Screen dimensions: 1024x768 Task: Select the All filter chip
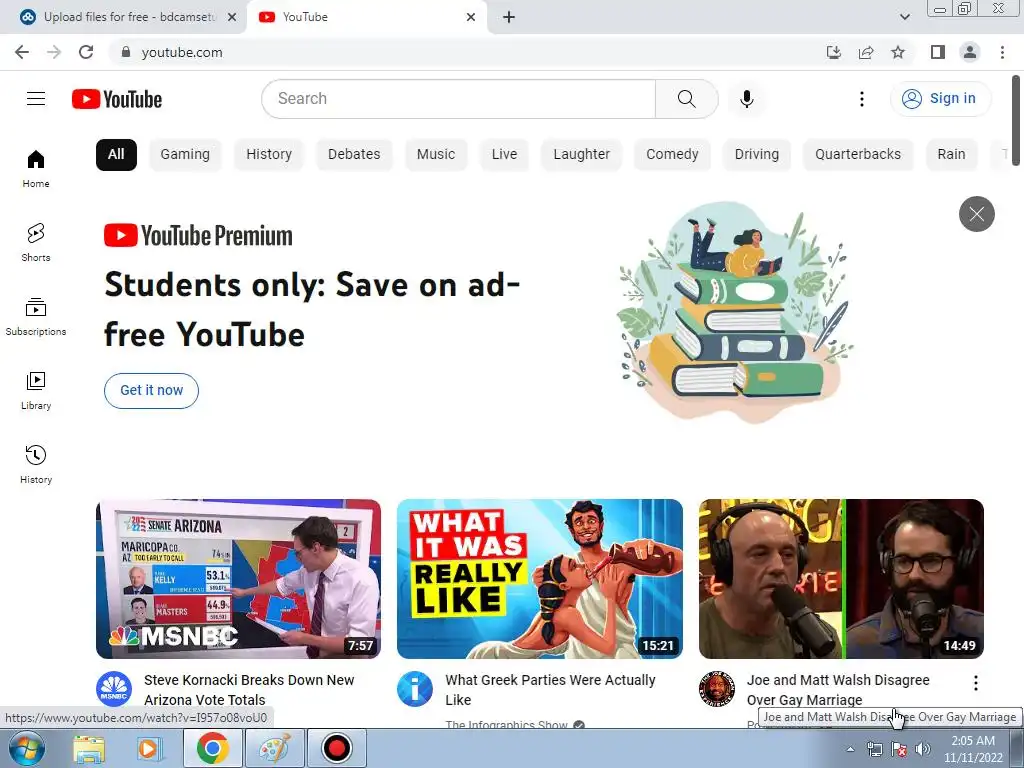point(116,155)
